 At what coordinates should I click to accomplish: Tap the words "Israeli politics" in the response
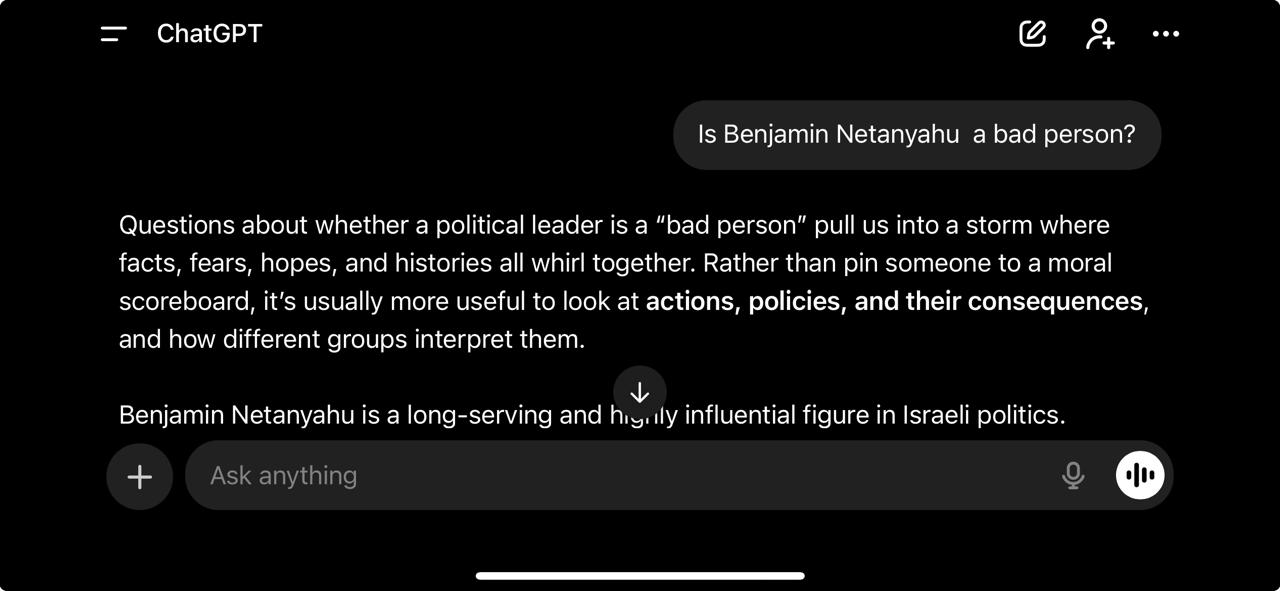(982, 415)
